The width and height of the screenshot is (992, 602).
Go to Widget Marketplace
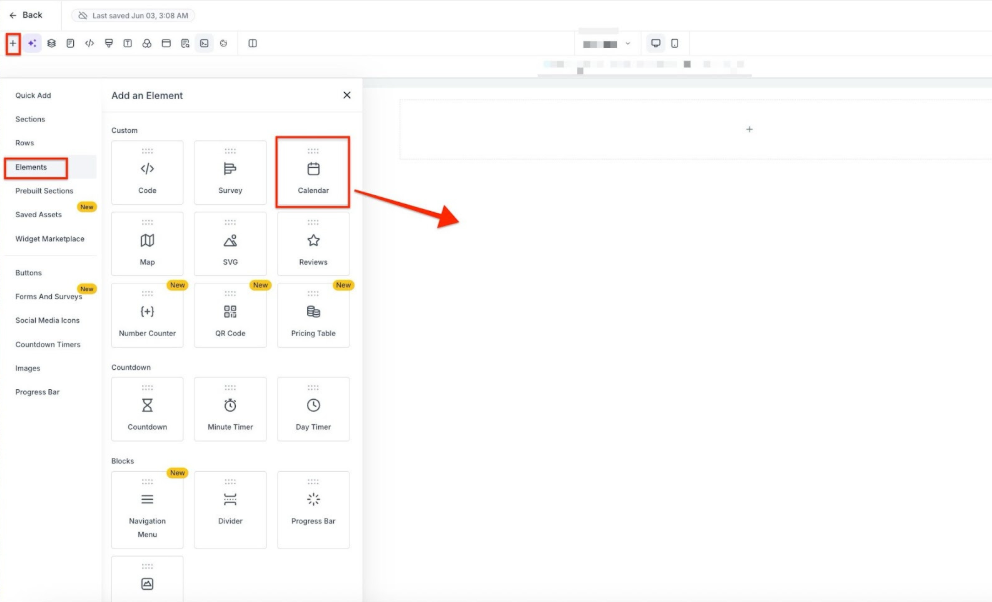[50, 239]
